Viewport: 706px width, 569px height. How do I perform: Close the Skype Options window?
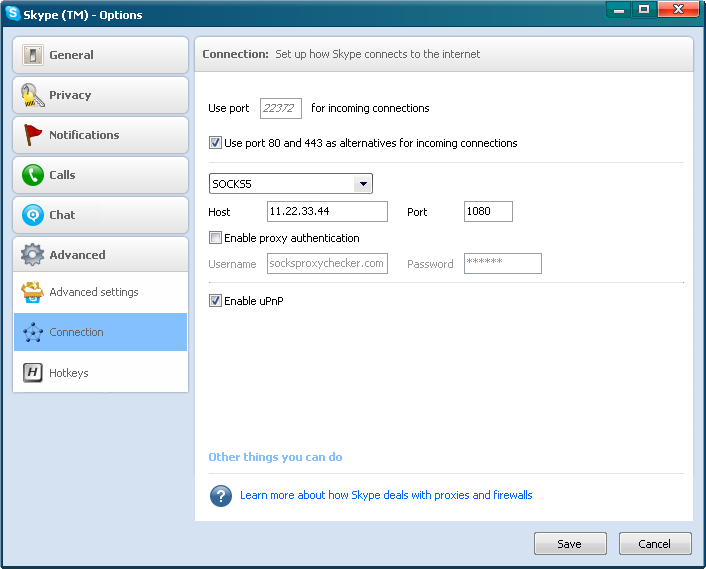point(679,9)
